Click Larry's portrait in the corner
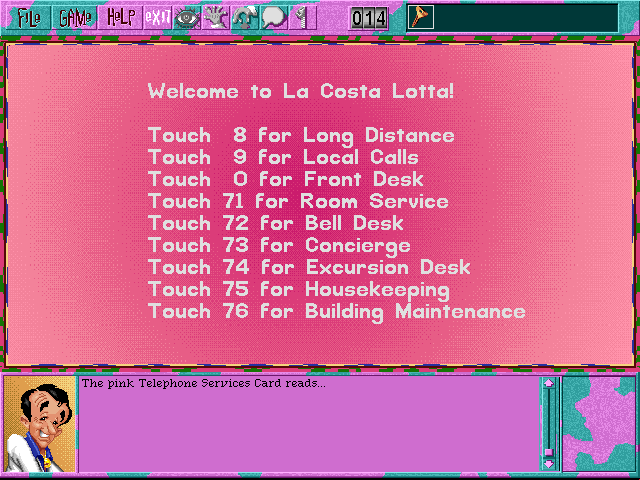This screenshot has width=640, height=480. (x=40, y=424)
